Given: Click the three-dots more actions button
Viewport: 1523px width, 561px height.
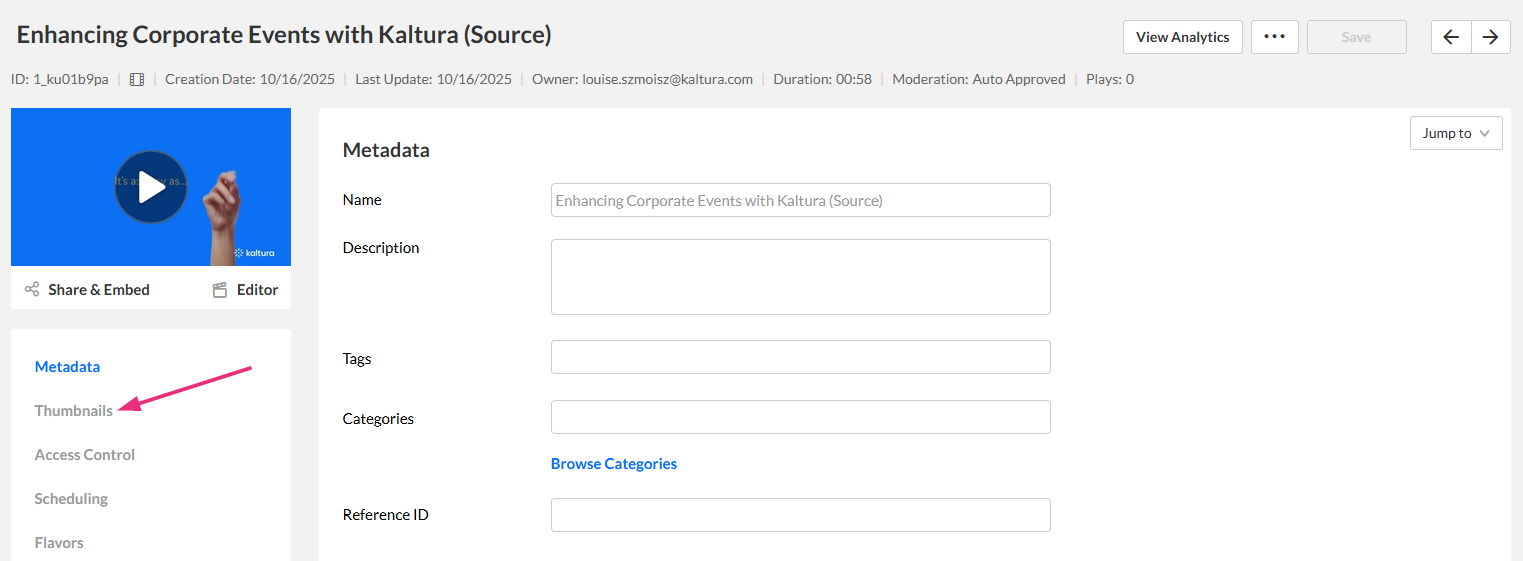Looking at the screenshot, I should click(x=1274, y=37).
